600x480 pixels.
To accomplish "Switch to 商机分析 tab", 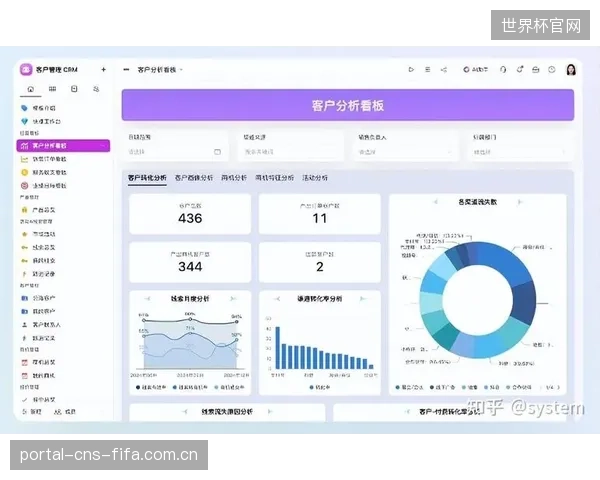I will point(234,178).
